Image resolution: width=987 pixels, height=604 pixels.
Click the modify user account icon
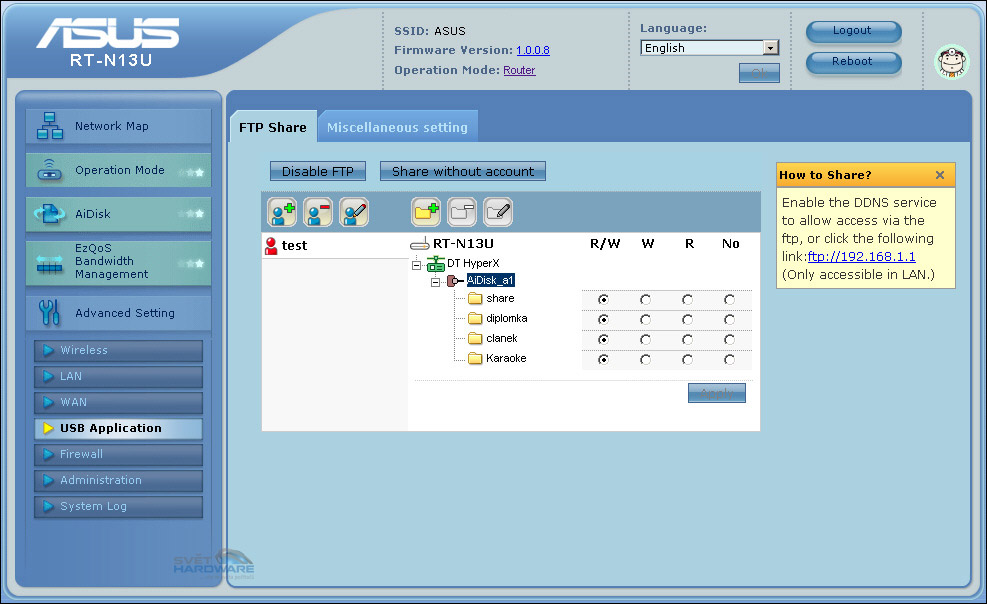(354, 212)
